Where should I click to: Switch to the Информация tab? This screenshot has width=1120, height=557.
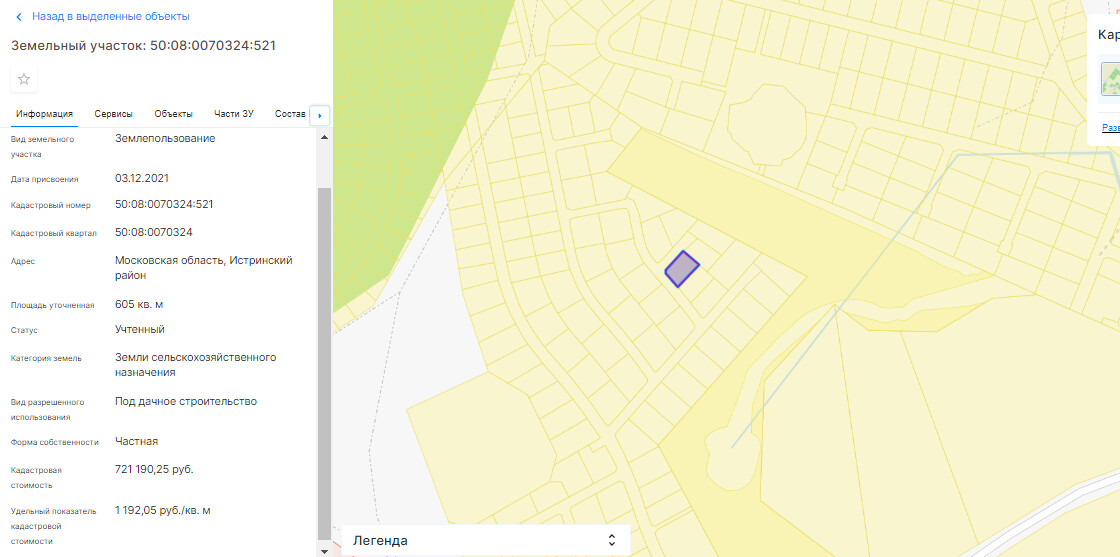point(44,114)
